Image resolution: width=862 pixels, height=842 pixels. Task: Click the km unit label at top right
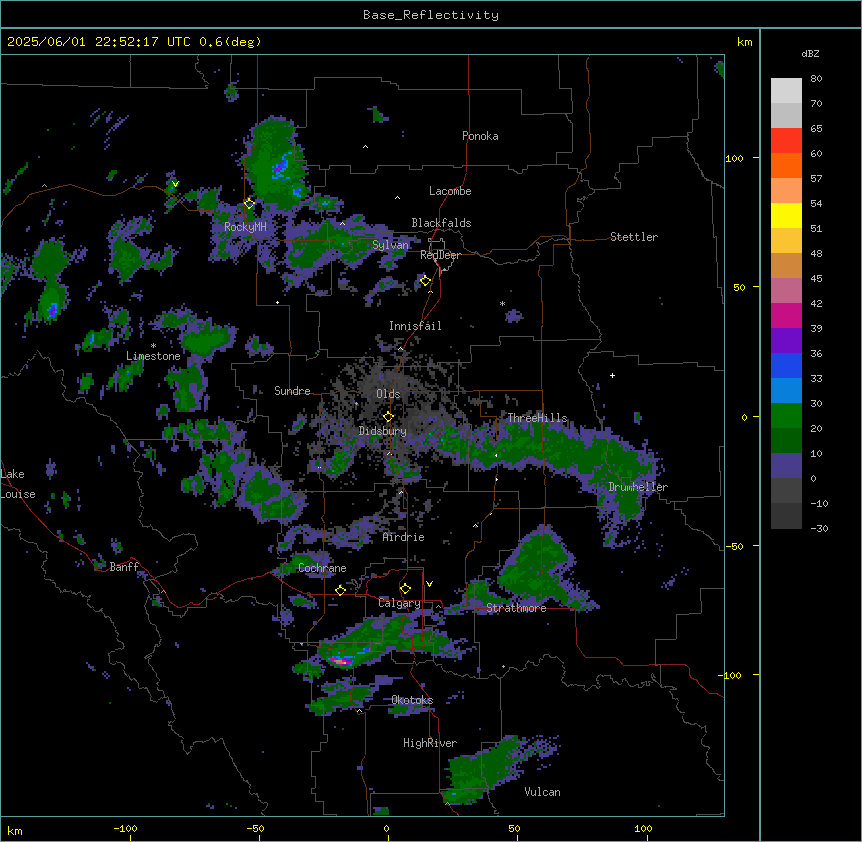[x=744, y=42]
